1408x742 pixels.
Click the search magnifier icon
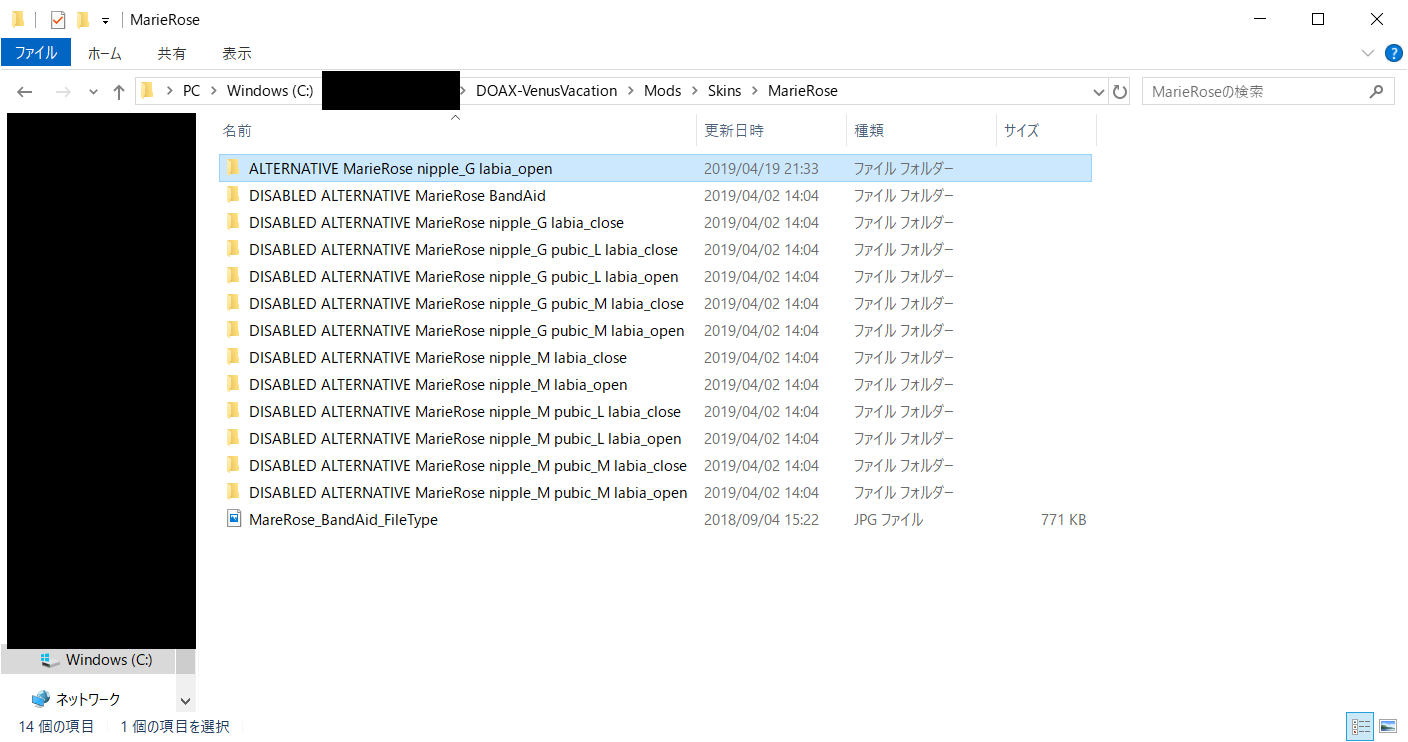[1377, 91]
